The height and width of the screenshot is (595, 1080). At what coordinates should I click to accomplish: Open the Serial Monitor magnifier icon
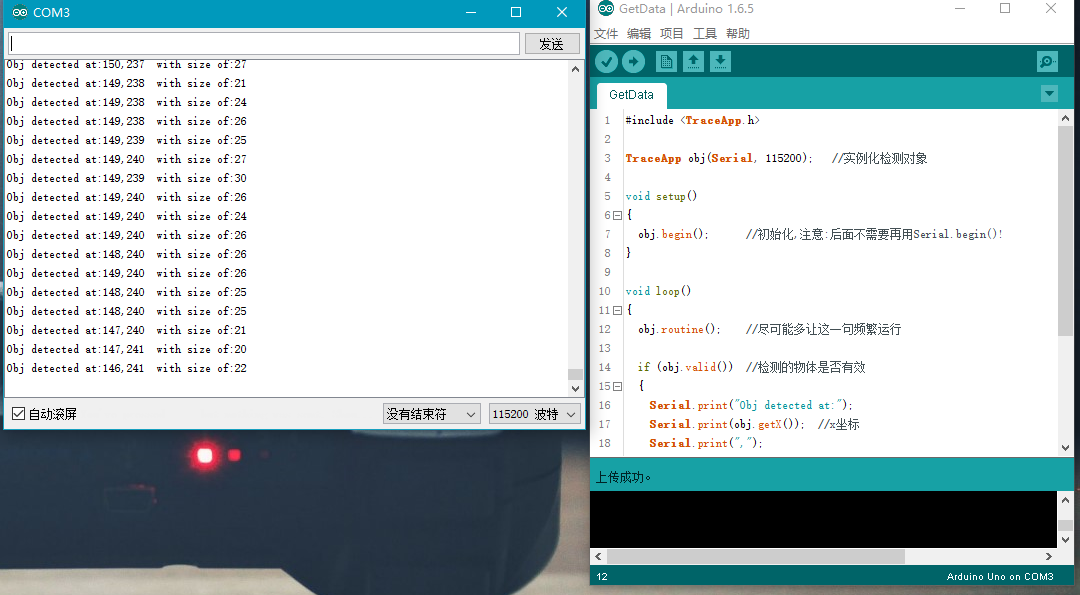point(1047,62)
